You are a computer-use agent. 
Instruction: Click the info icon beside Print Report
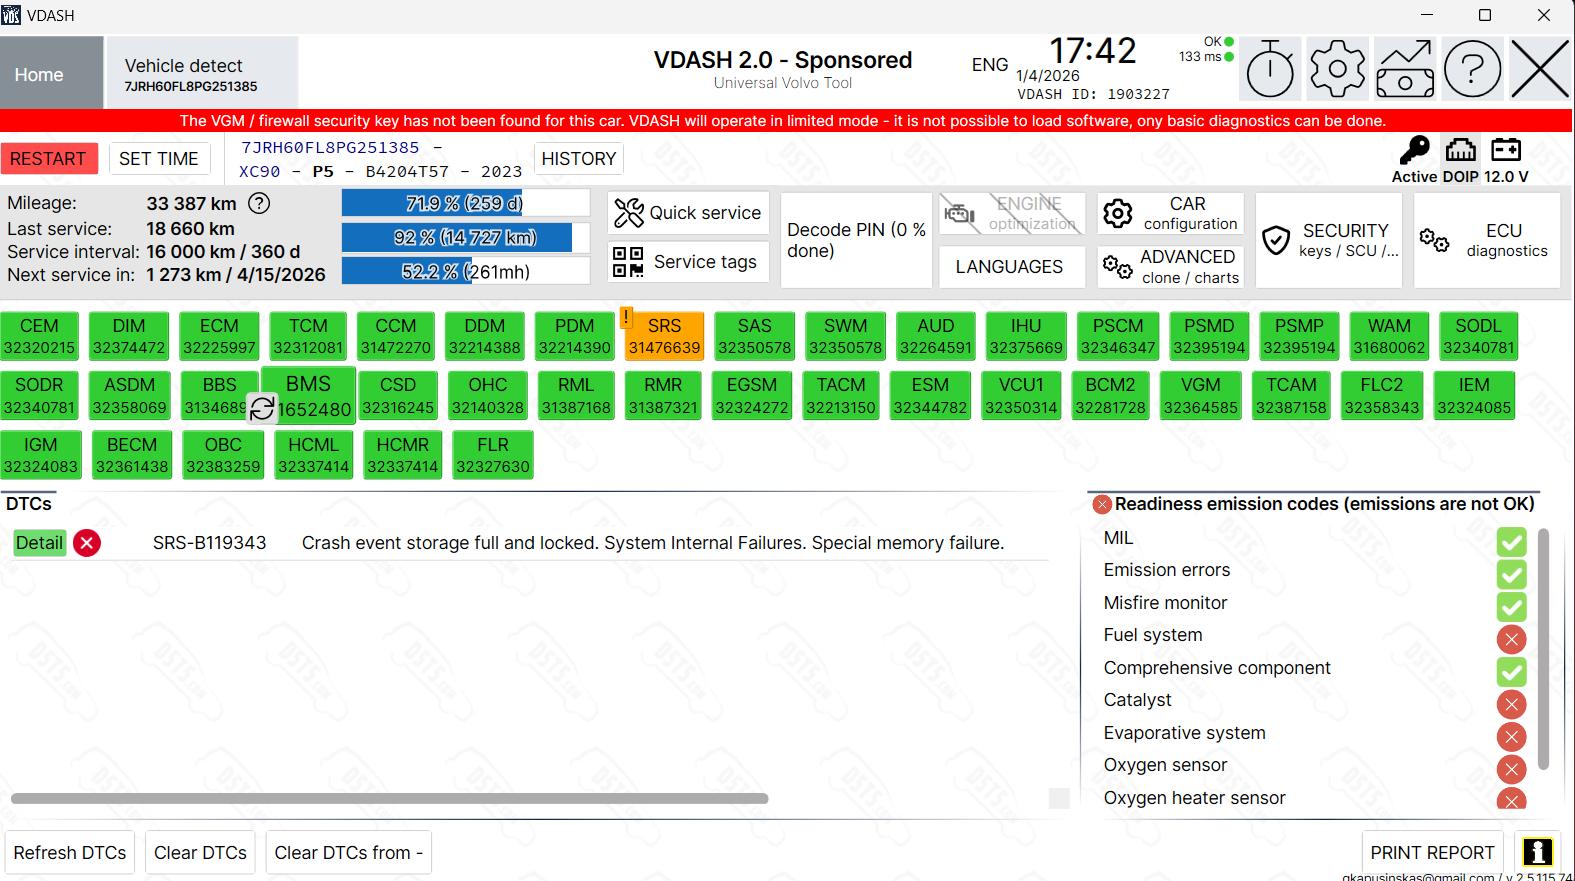point(1537,852)
